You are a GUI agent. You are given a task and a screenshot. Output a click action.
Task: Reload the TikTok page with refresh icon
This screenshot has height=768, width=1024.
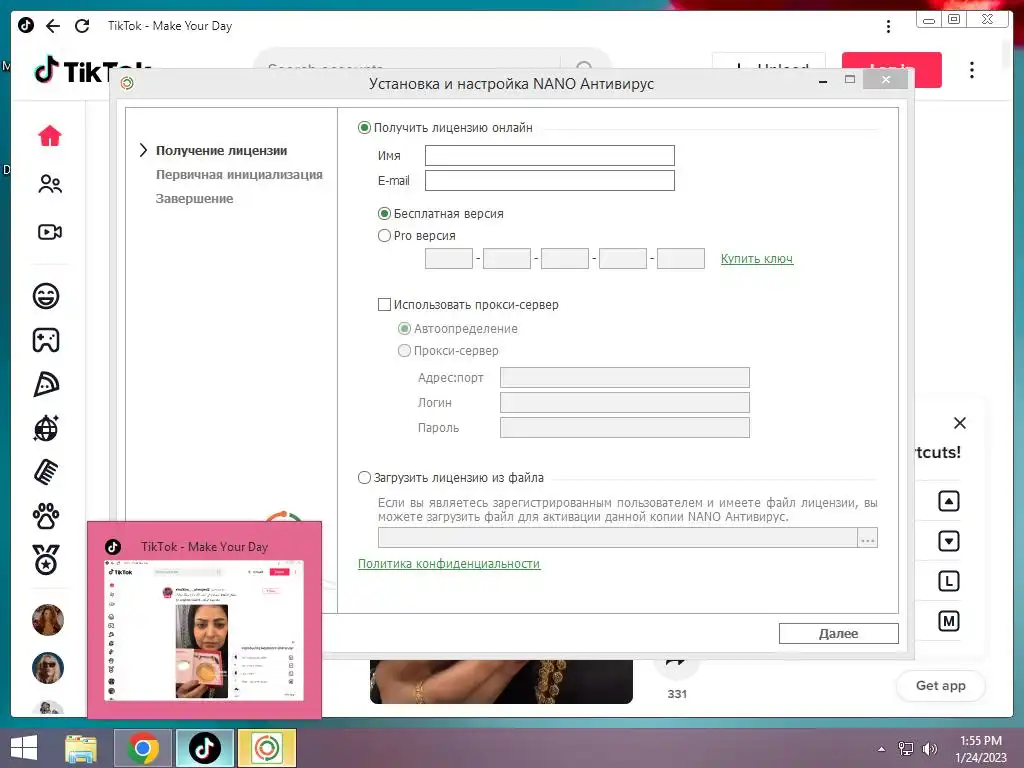pyautogui.click(x=82, y=25)
